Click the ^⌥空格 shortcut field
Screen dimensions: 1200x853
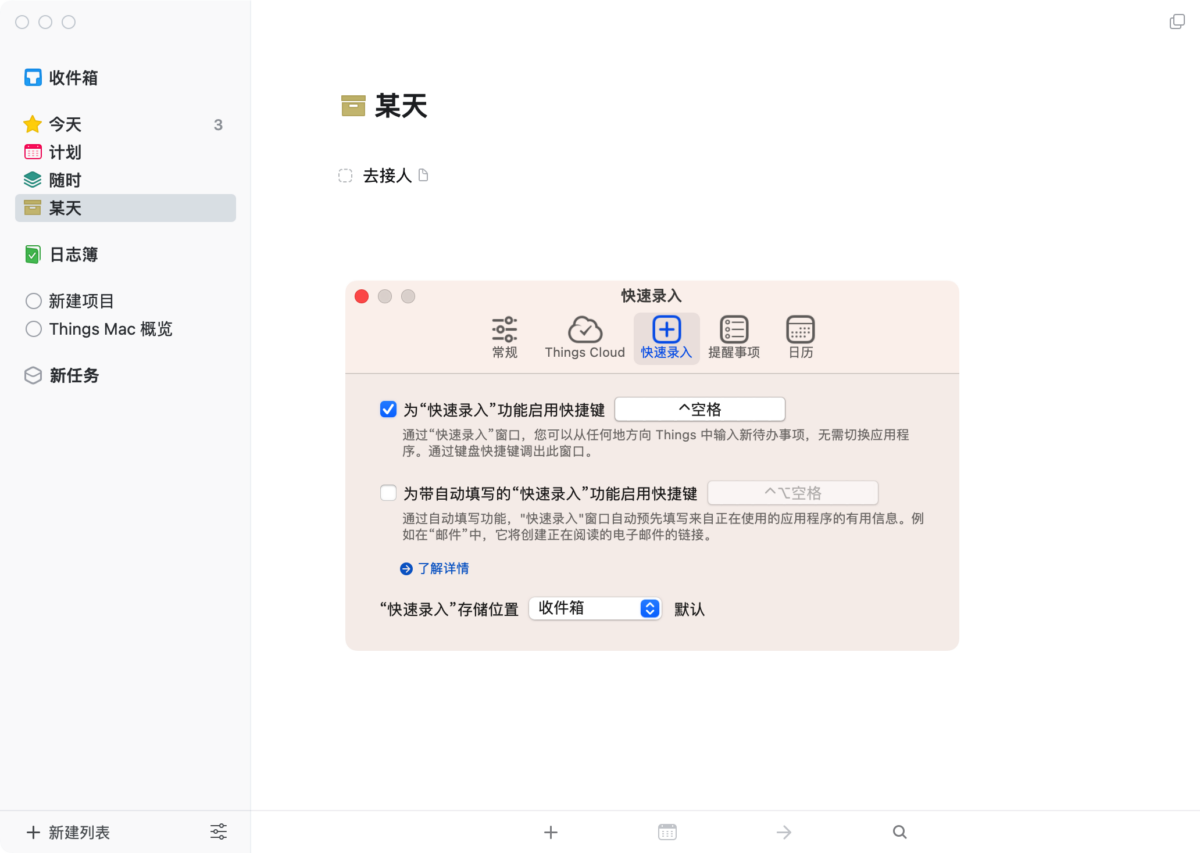(793, 493)
